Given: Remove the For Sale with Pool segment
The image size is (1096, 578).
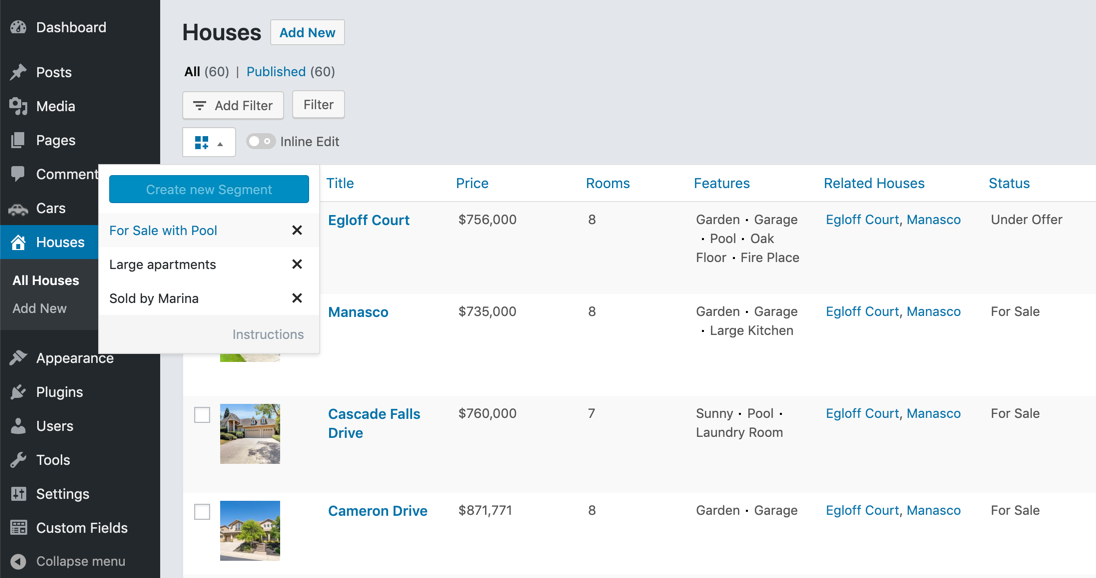Looking at the screenshot, I should click(x=297, y=230).
